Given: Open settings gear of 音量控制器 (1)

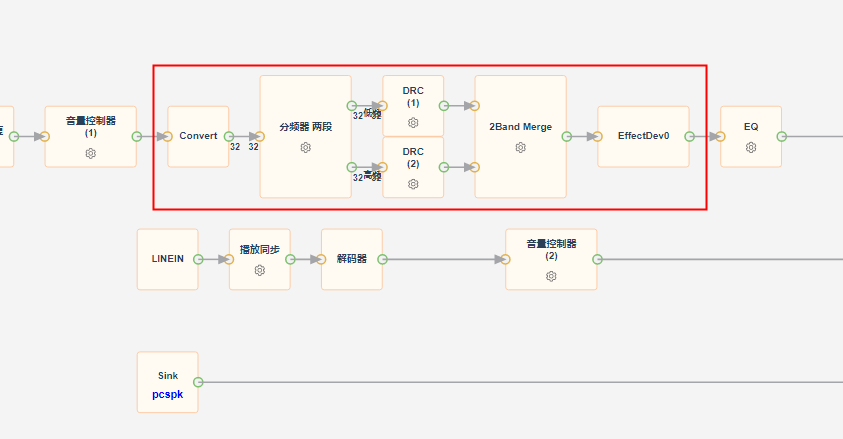Looking at the screenshot, I should (x=91, y=154).
